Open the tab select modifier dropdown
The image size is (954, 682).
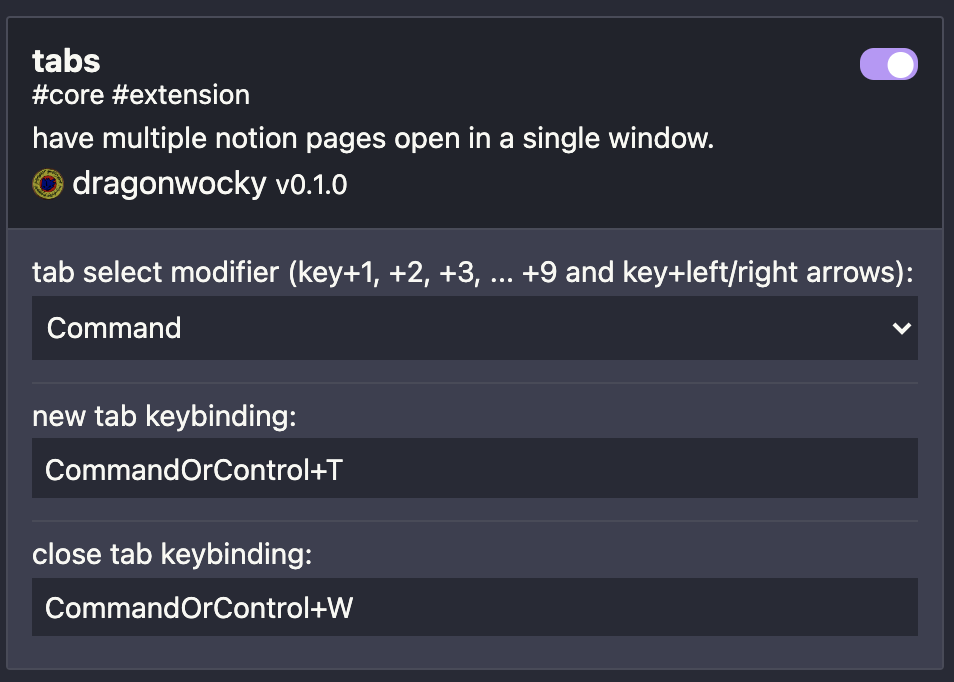coord(475,327)
